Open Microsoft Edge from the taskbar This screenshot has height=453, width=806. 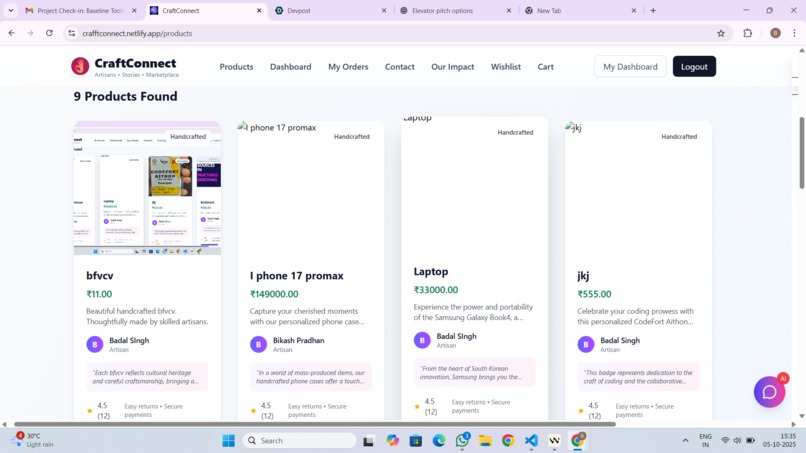pos(438,441)
